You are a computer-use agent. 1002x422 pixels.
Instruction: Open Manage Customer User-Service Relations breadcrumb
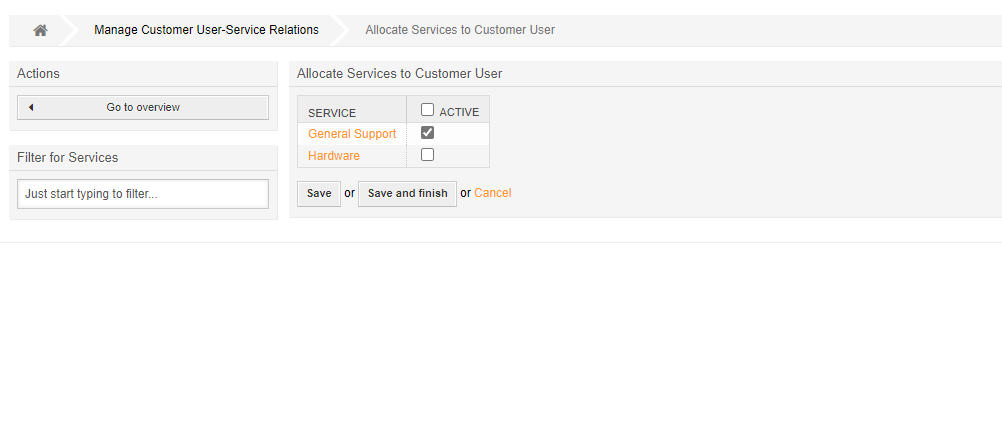click(206, 30)
